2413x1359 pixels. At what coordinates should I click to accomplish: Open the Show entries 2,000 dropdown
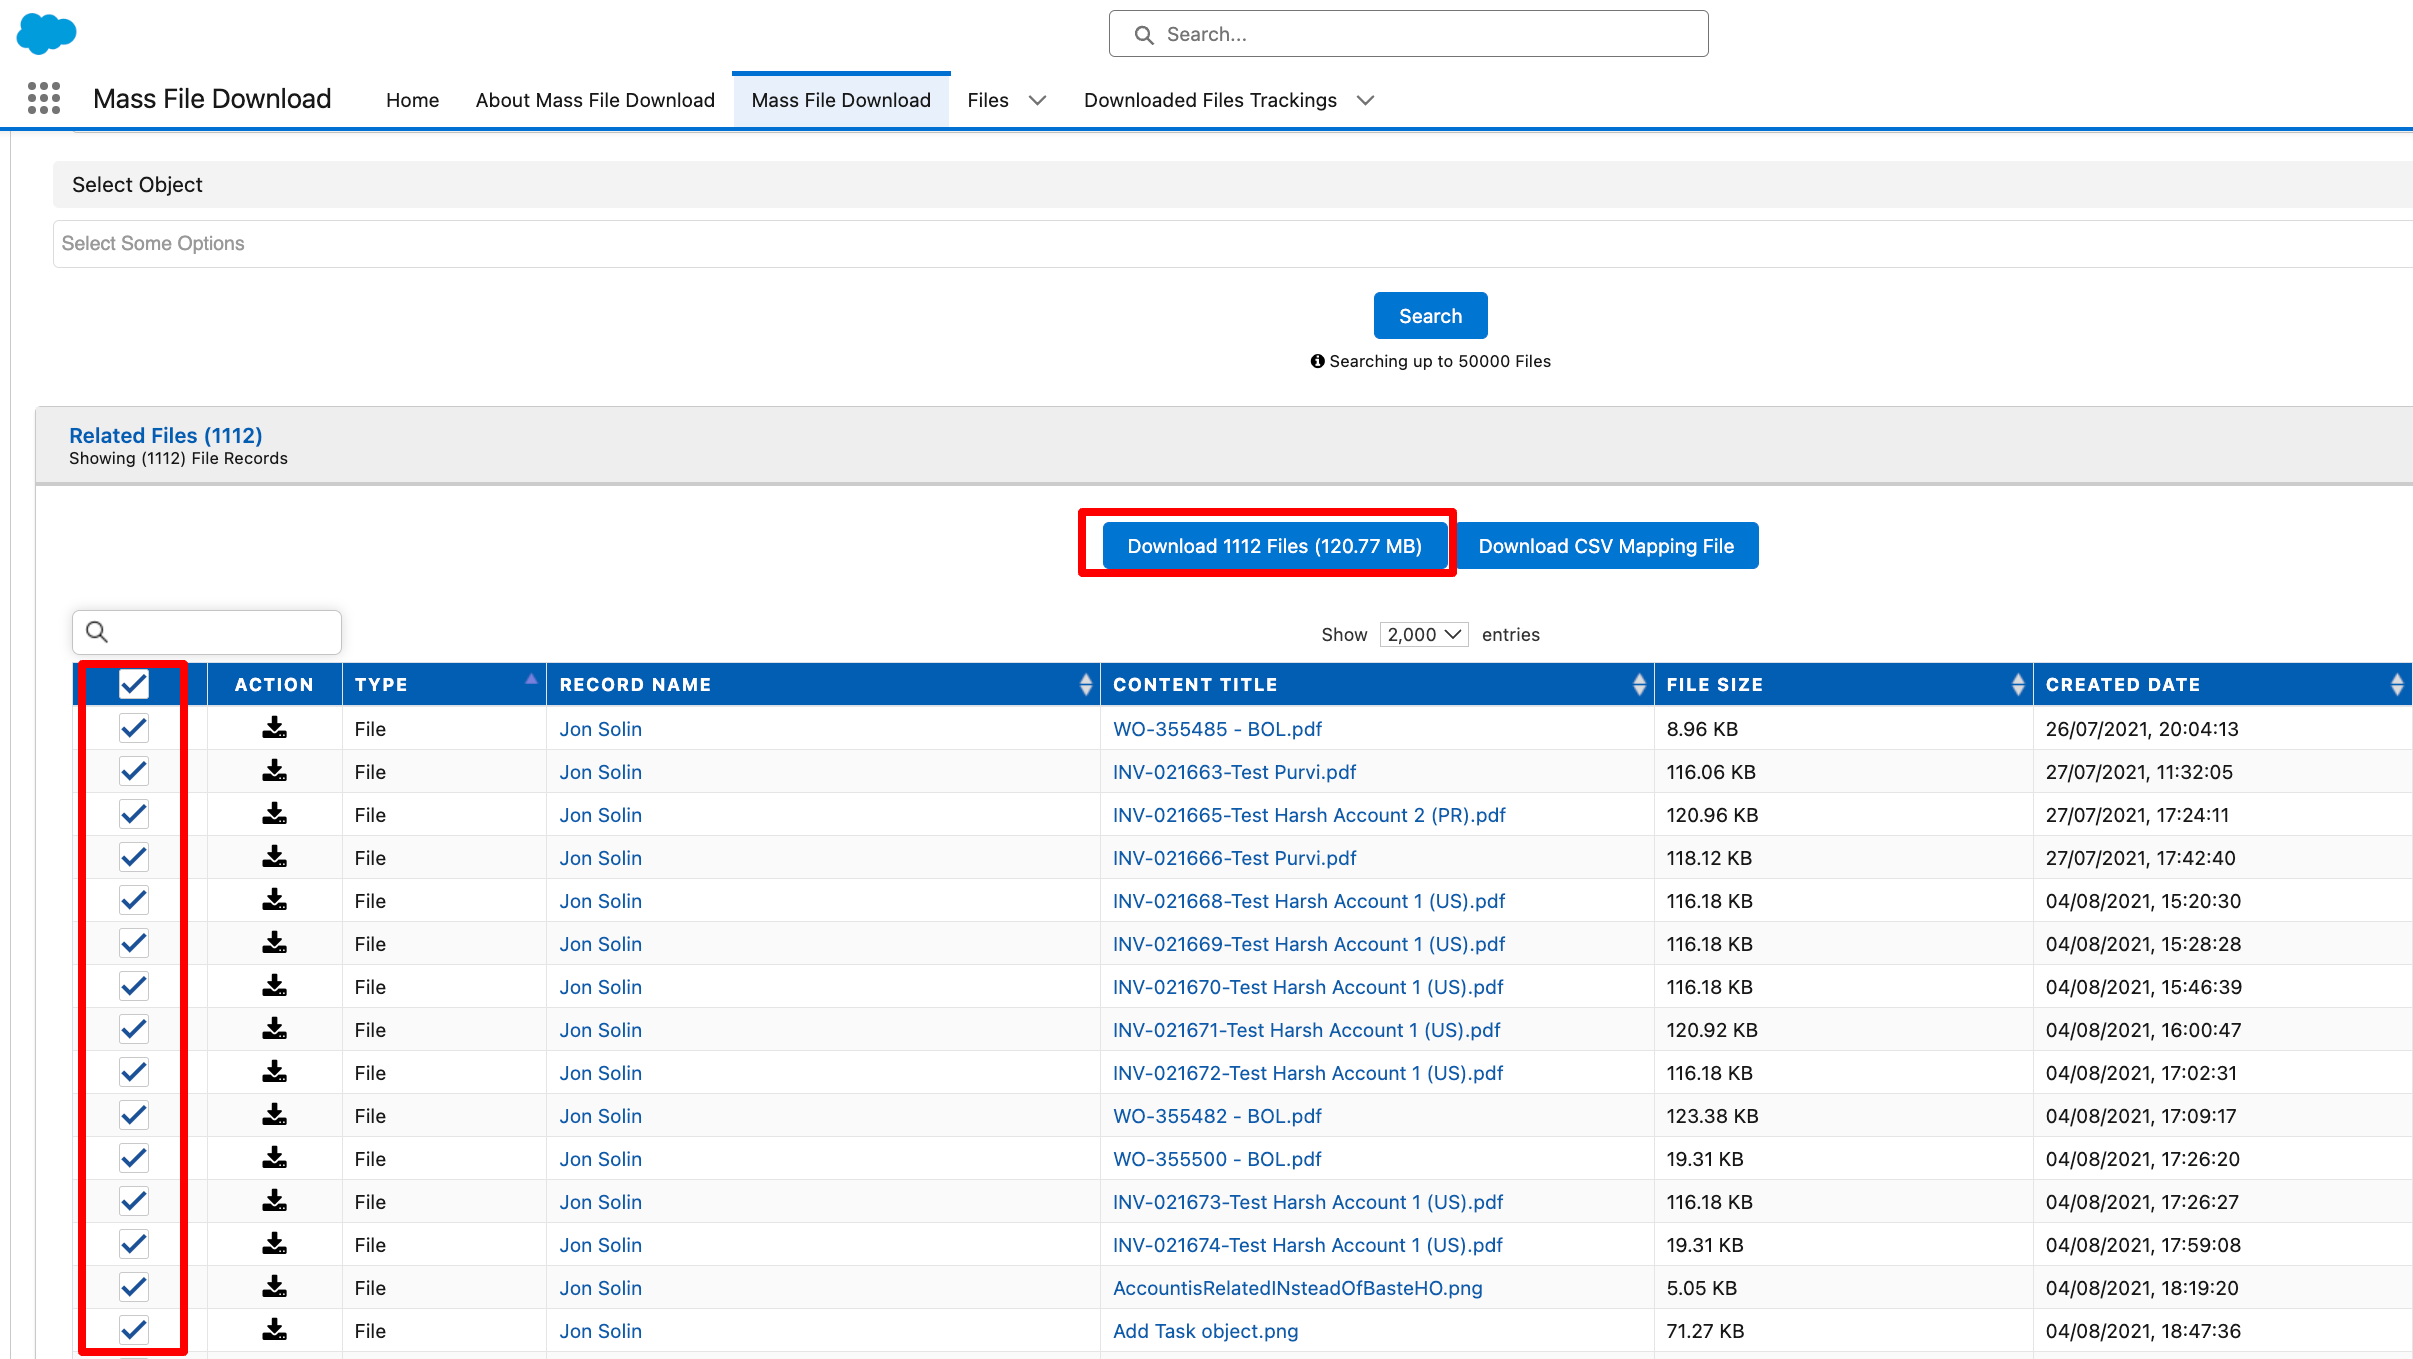click(1424, 634)
